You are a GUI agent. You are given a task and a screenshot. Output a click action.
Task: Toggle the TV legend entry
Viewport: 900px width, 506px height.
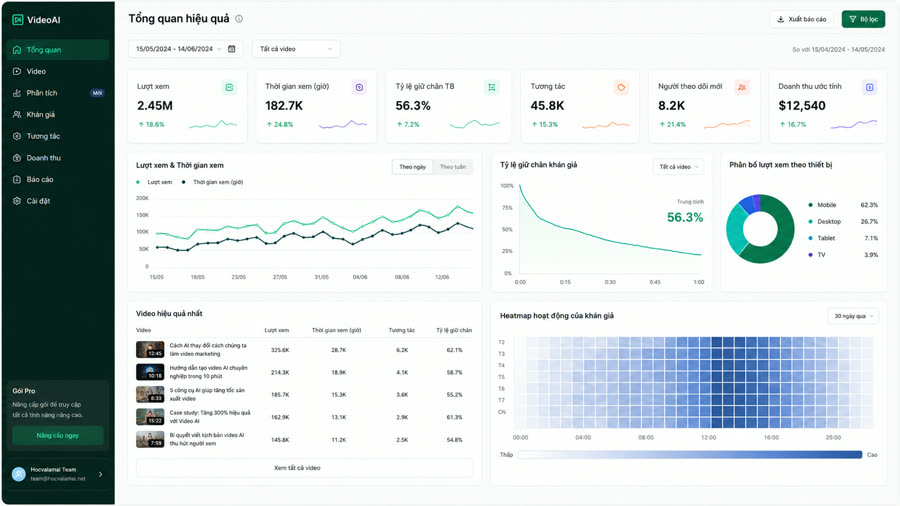[x=843, y=255]
